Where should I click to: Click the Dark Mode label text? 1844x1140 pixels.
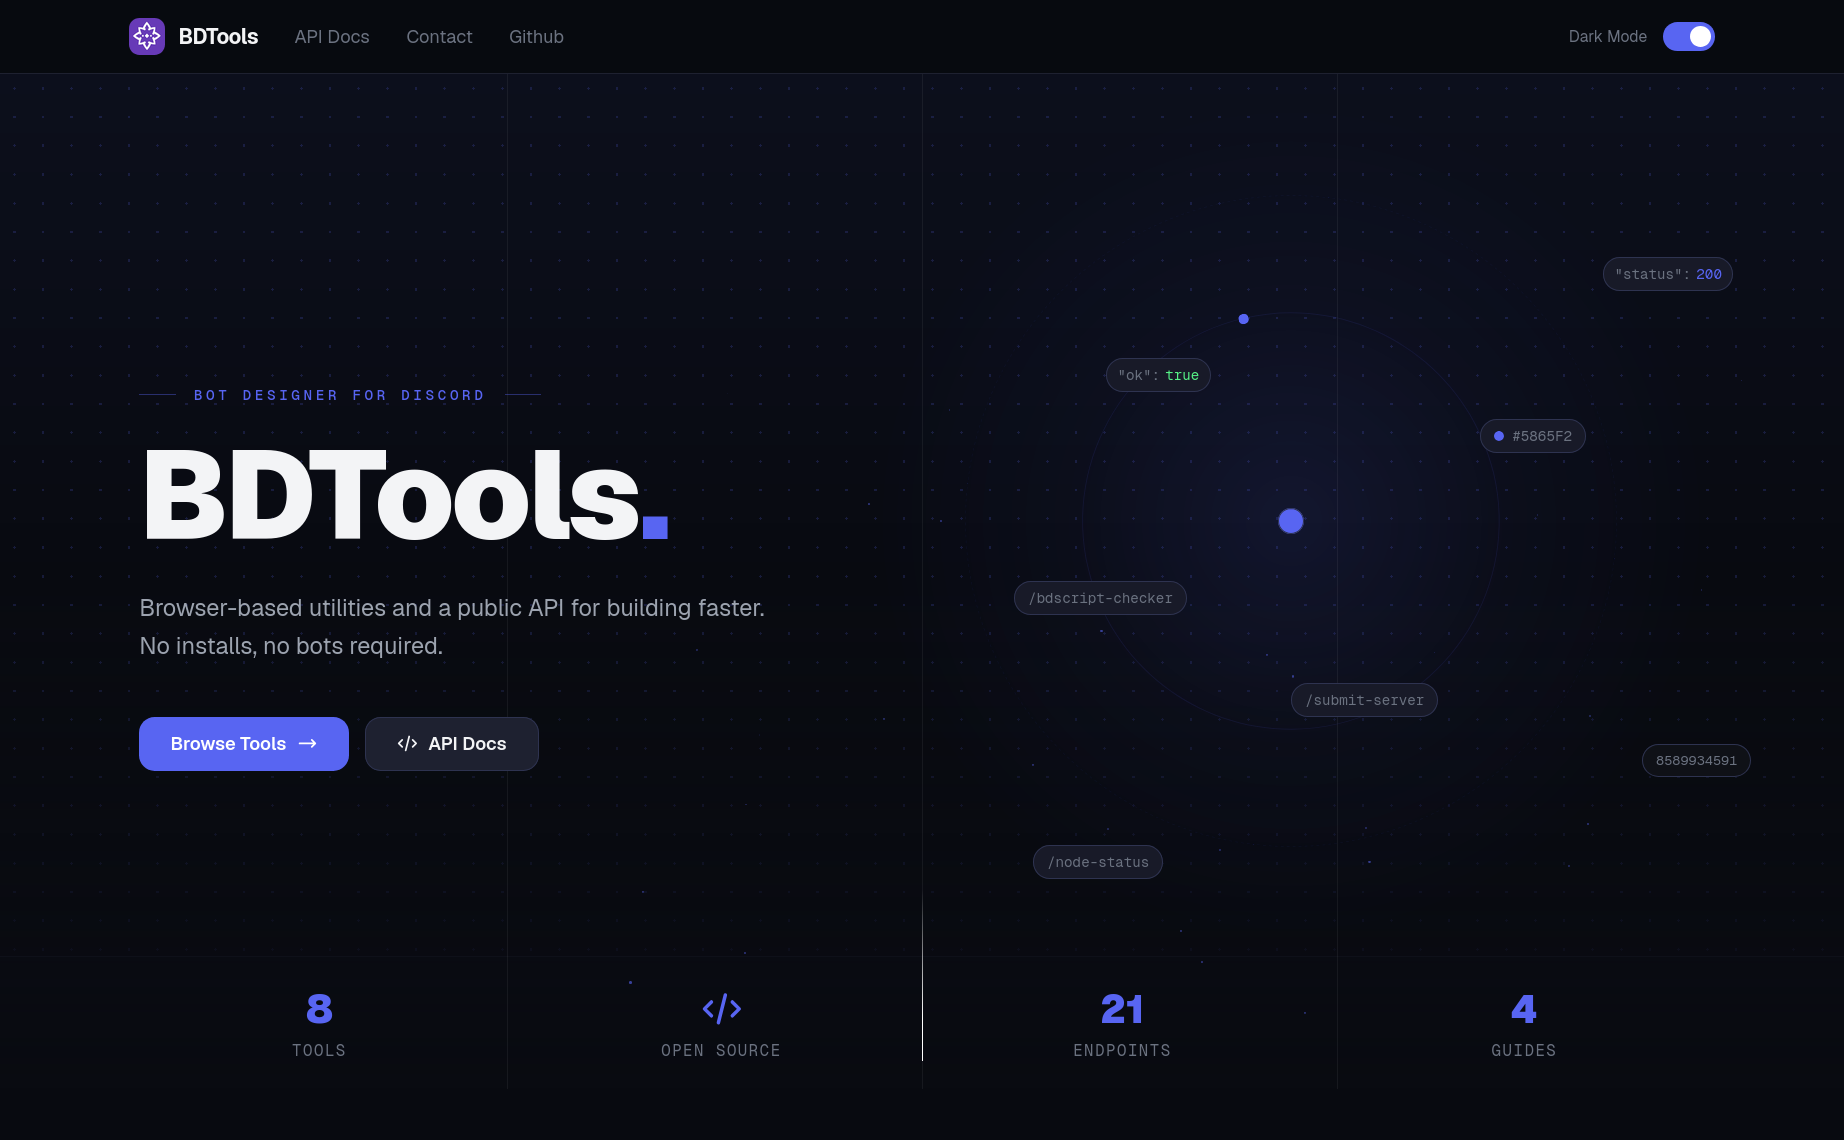(1607, 37)
